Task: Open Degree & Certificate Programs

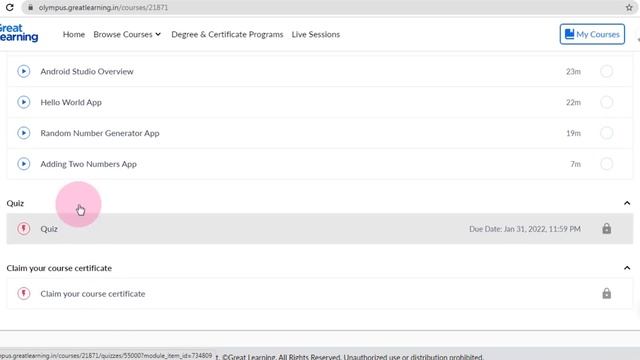Action: [x=227, y=34]
